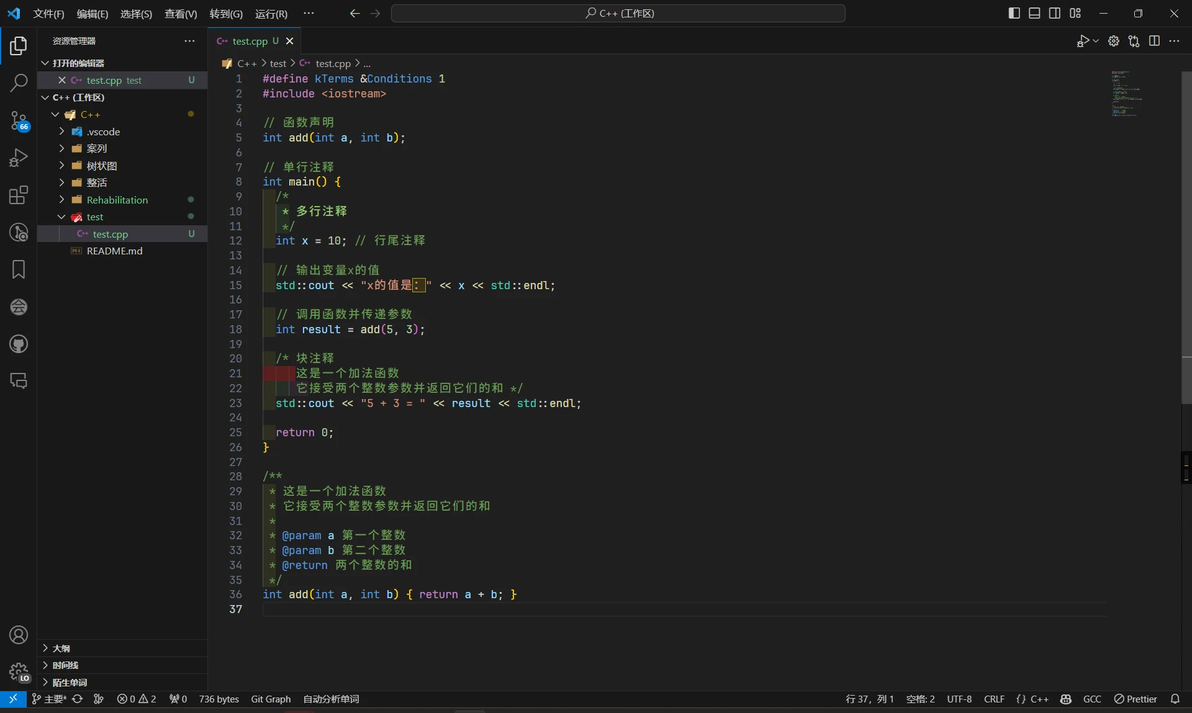Viewport: 1192px width, 713px height.
Task: Collapse the C++ (工作区) section
Action: click(122, 97)
